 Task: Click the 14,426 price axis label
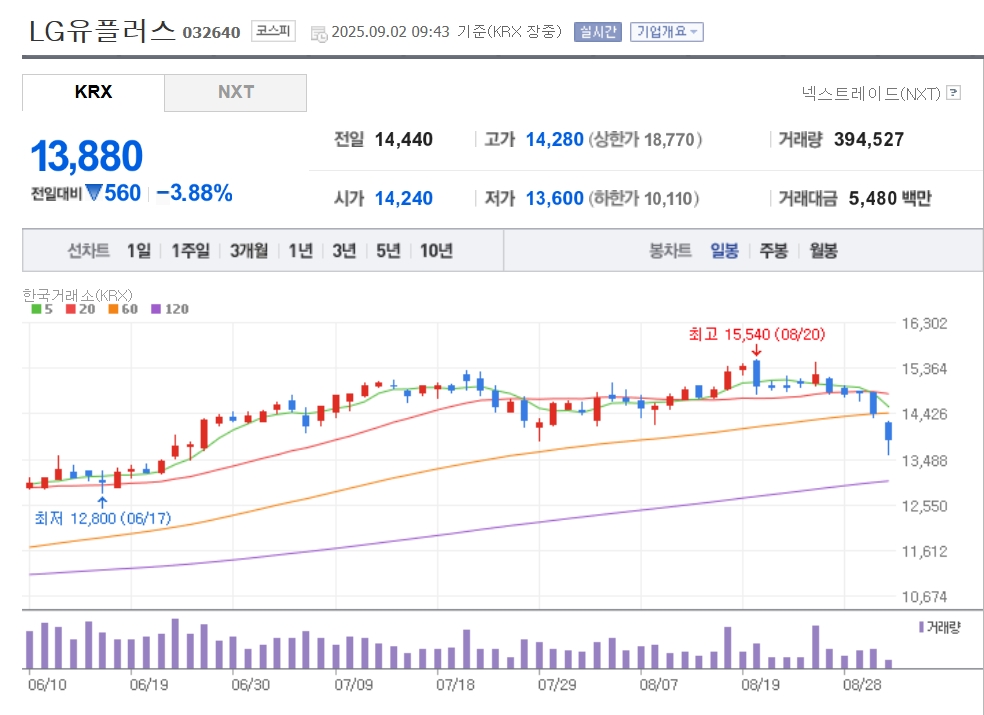tap(924, 414)
